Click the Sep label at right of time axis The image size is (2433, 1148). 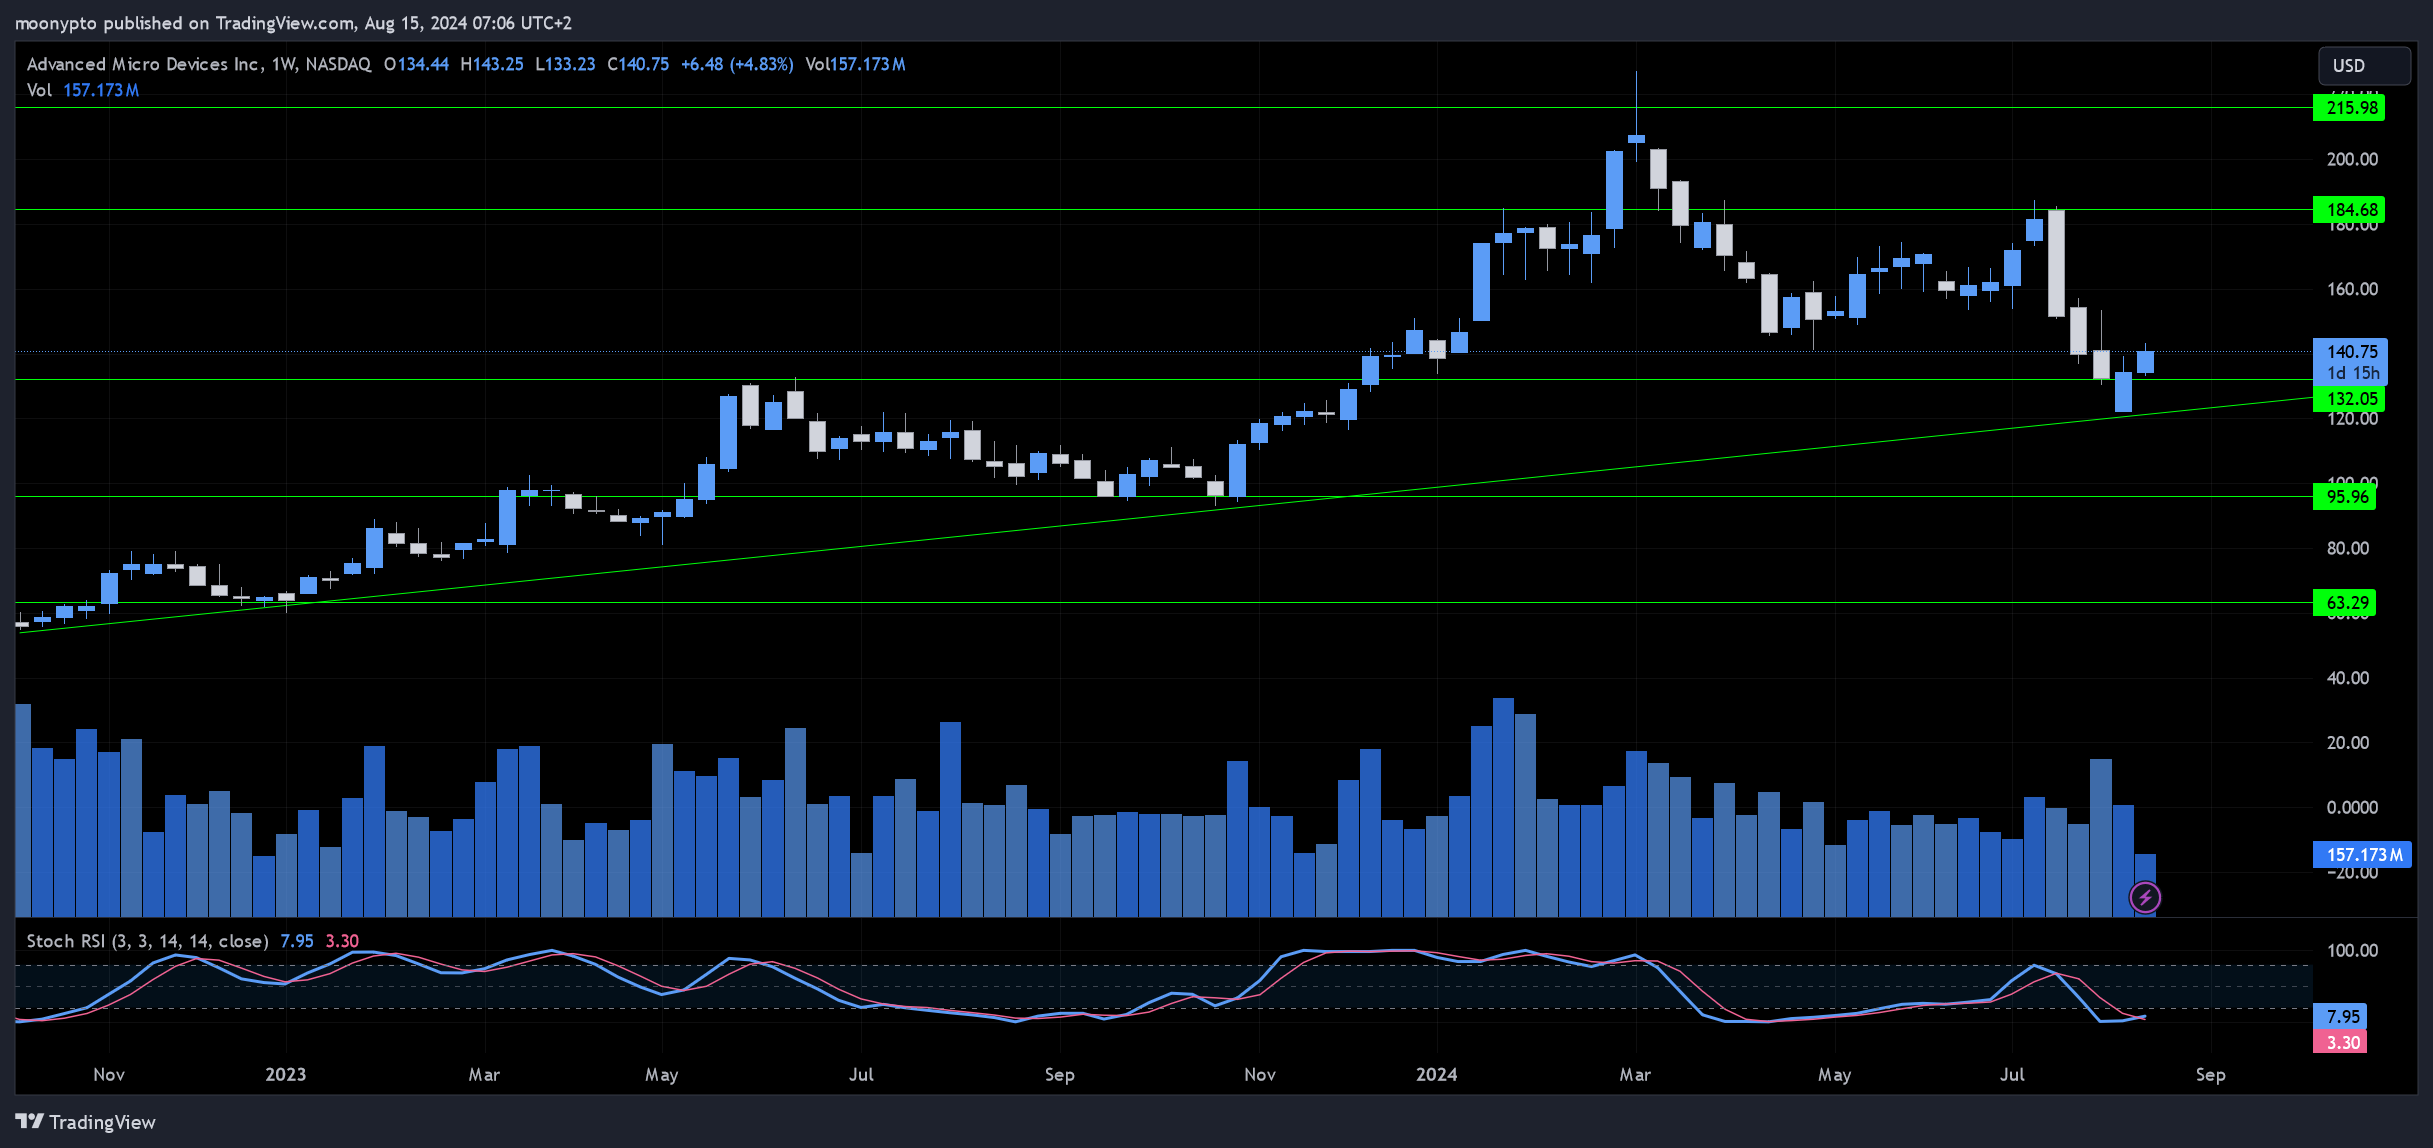[x=2210, y=1075]
